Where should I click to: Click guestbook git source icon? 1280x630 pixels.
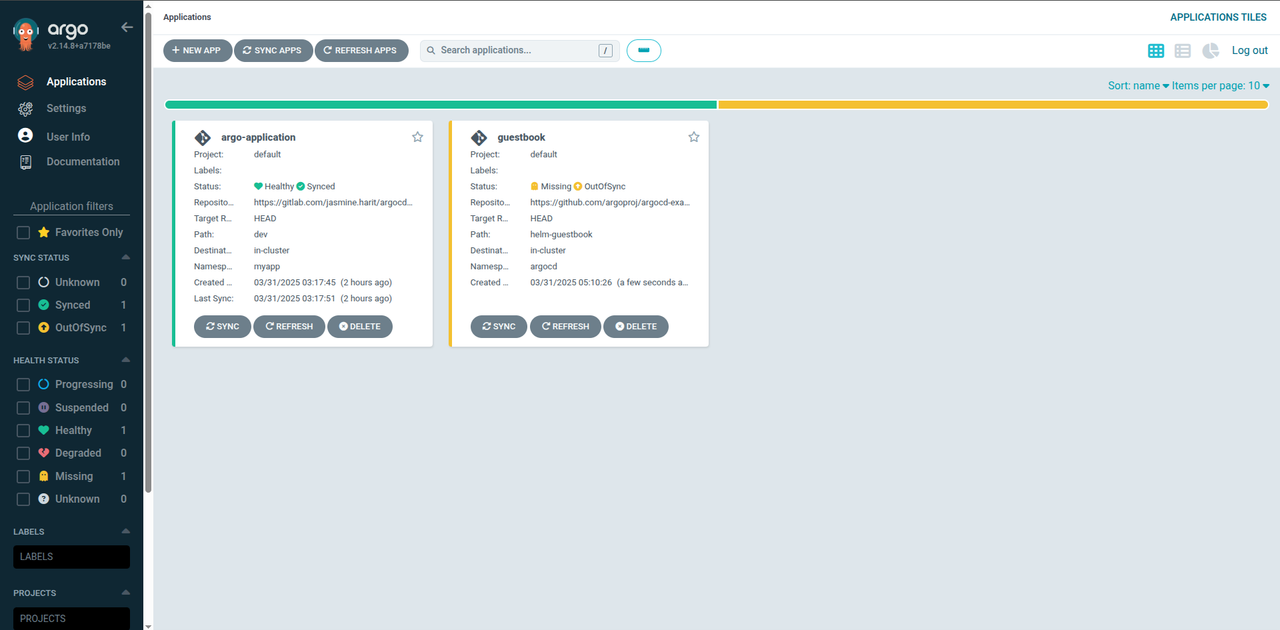(x=479, y=138)
